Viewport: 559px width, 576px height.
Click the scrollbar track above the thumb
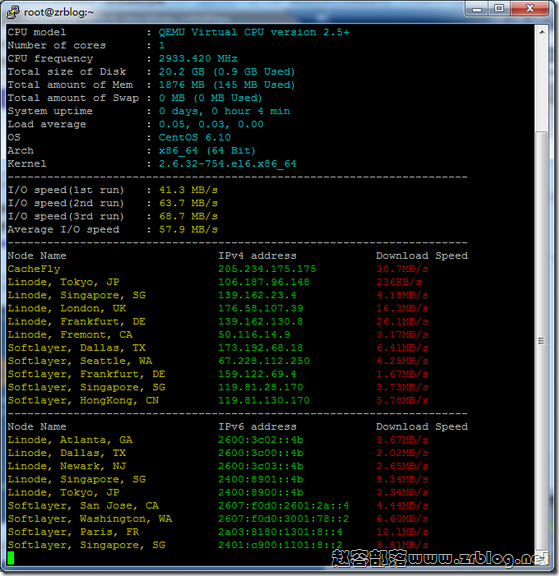coord(542,84)
